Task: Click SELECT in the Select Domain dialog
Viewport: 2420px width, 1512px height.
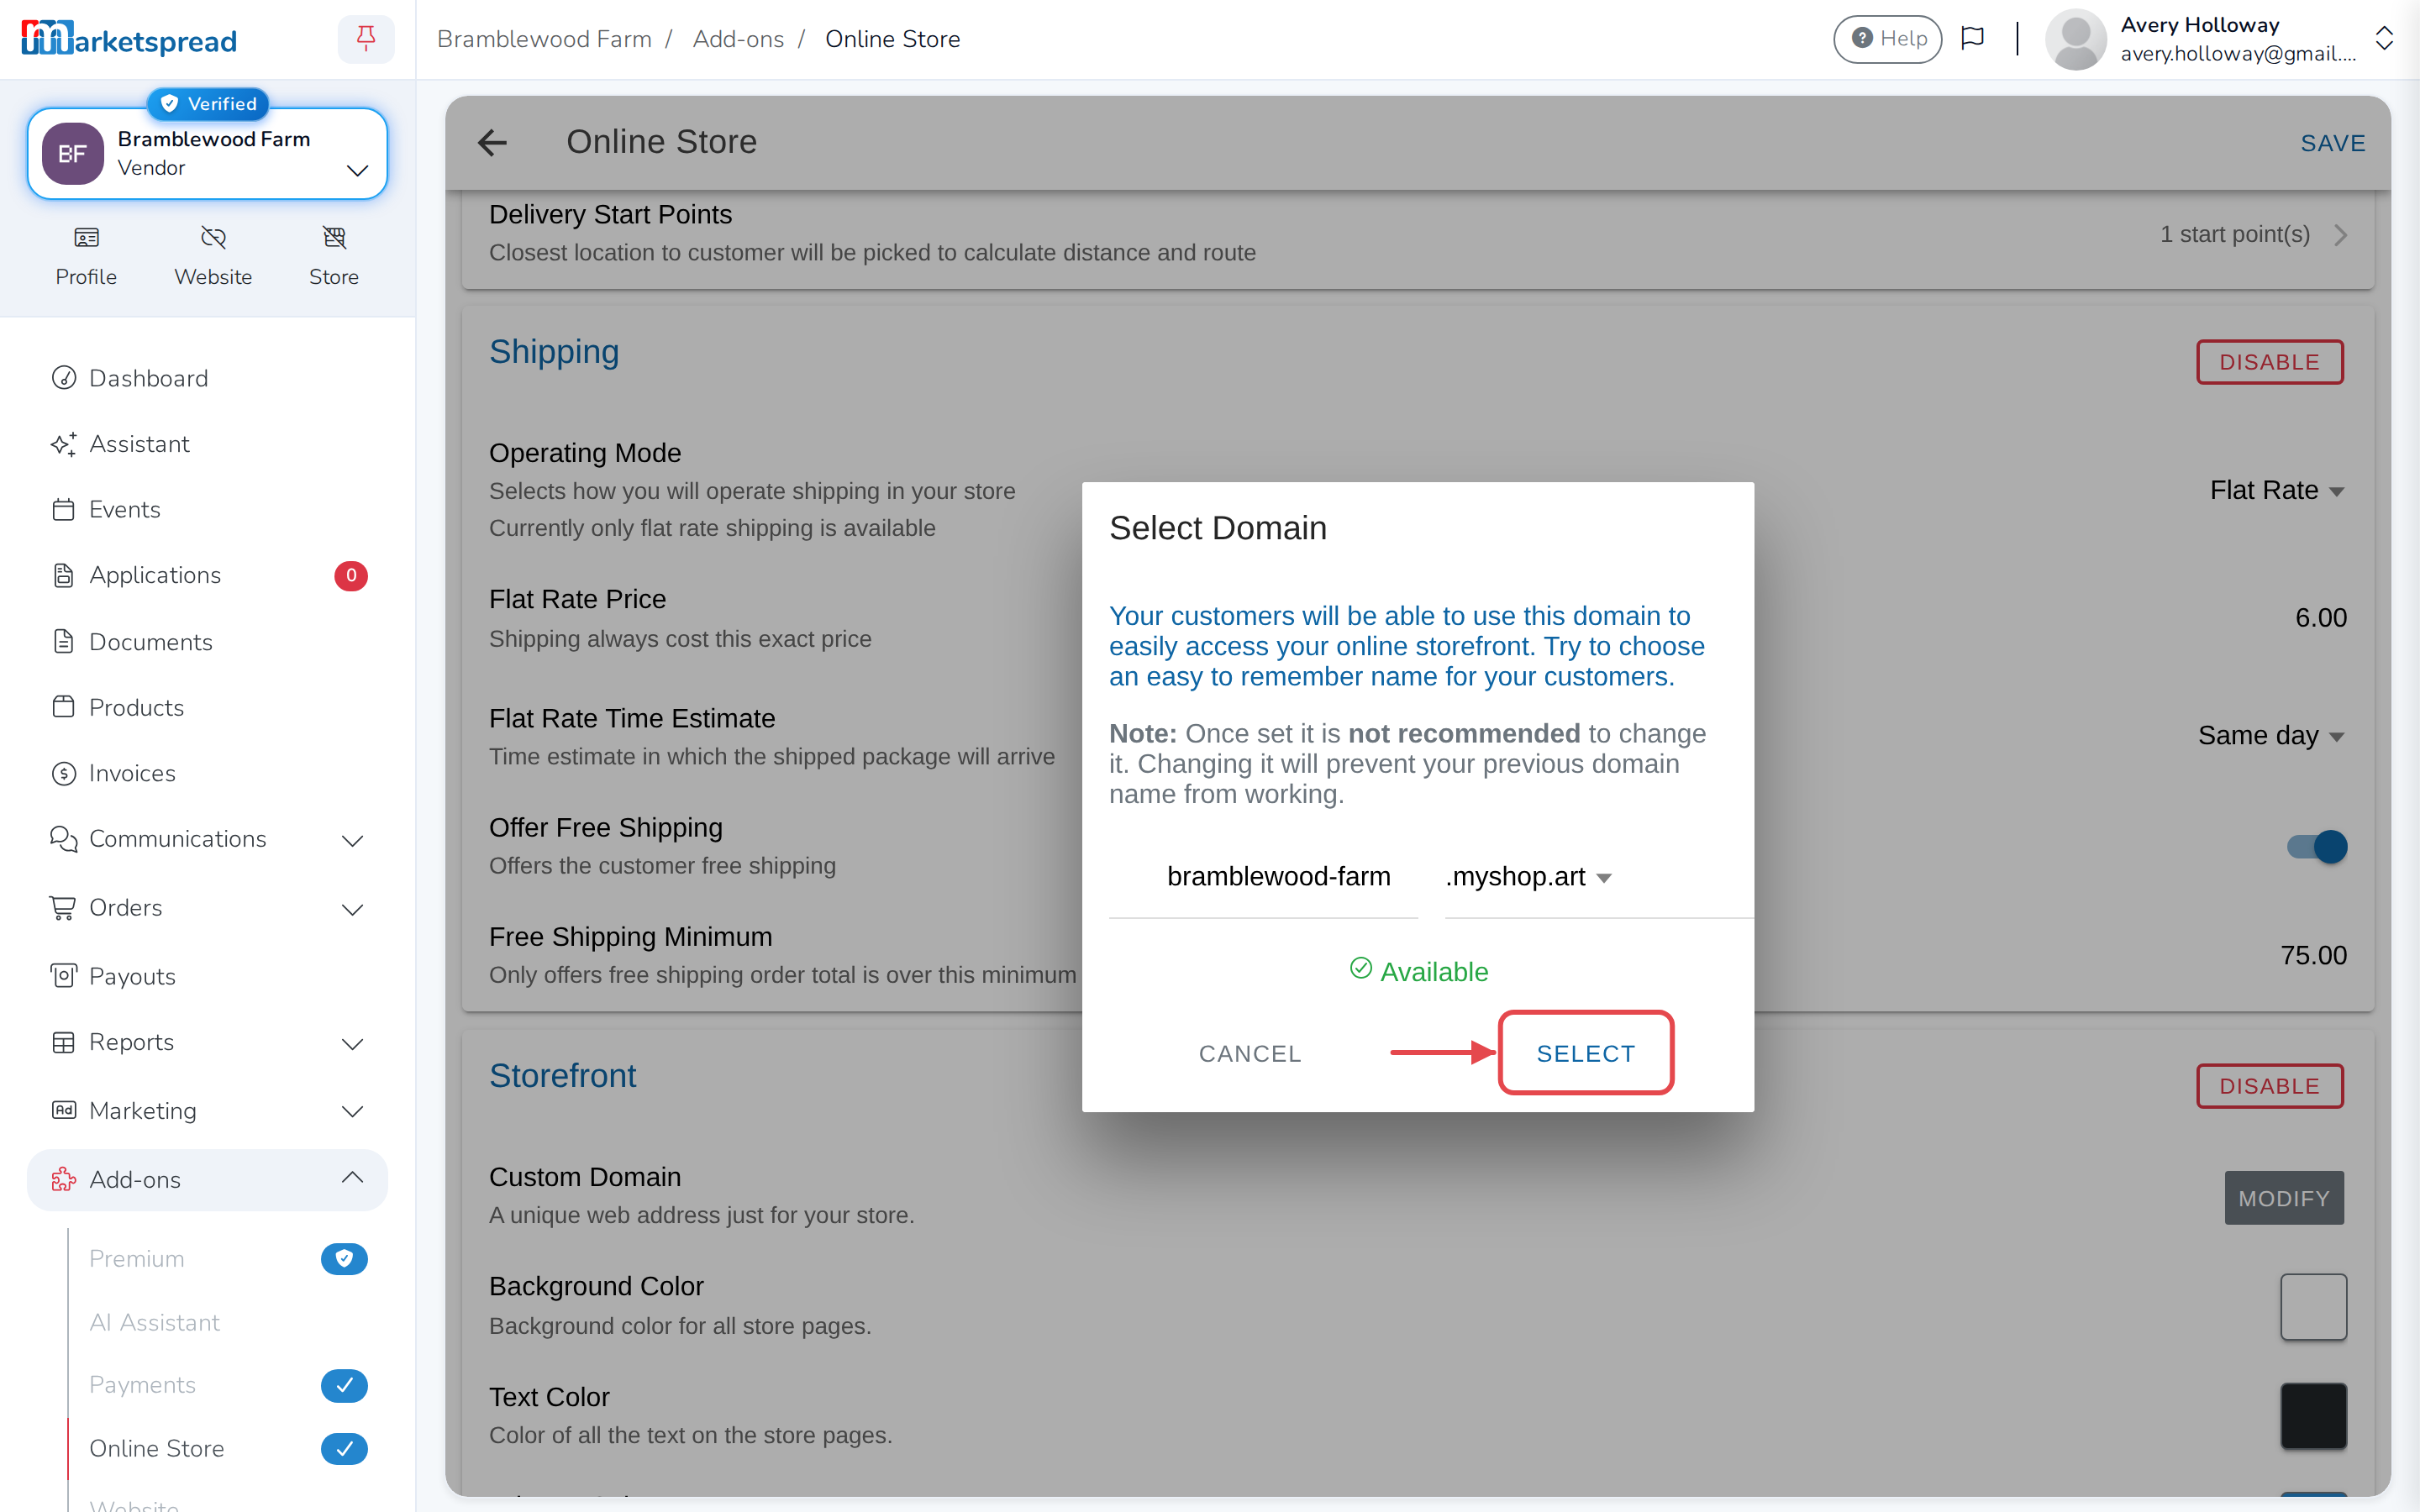Action: pyautogui.click(x=1586, y=1053)
